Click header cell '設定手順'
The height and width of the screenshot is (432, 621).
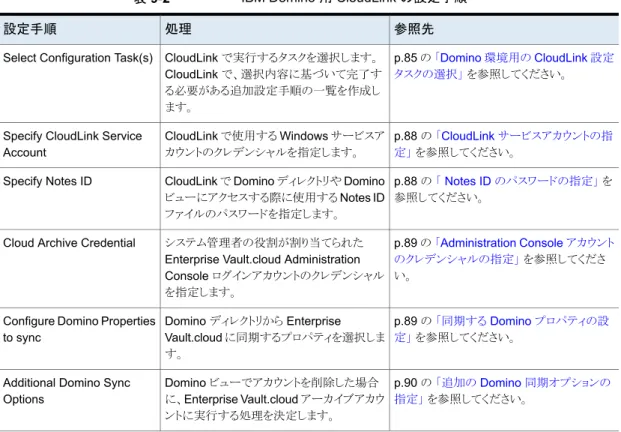pyautogui.click(x=80, y=29)
